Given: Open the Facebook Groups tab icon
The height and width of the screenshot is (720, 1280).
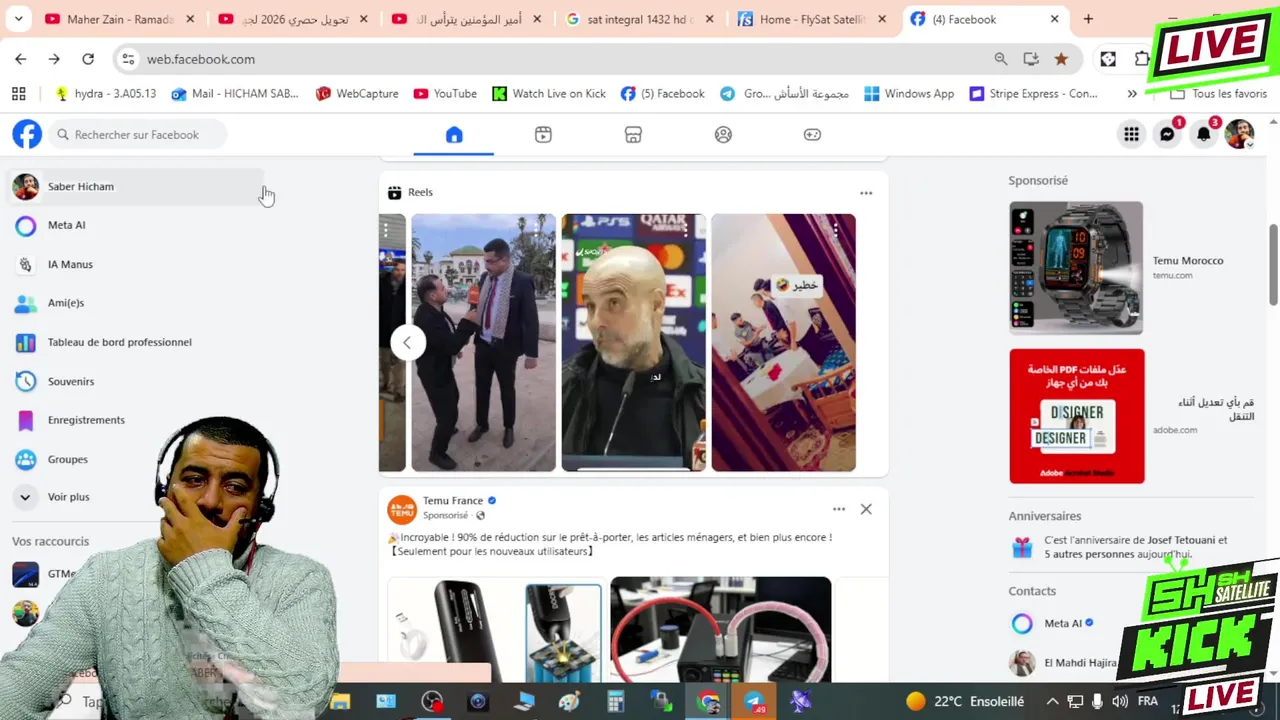Looking at the screenshot, I should pos(723,135).
